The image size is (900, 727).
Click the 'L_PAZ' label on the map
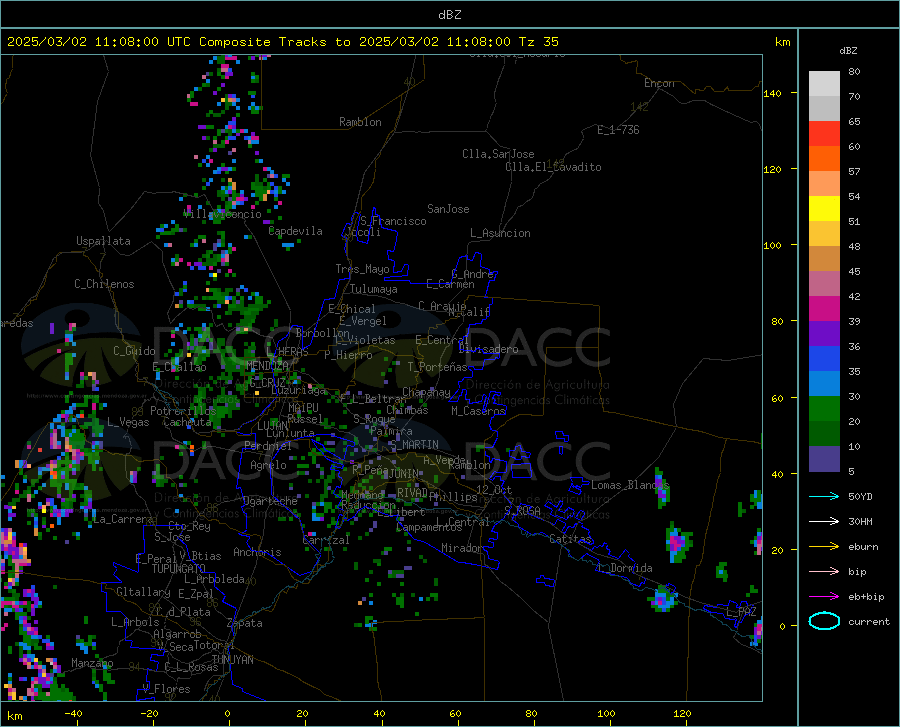[741, 612]
